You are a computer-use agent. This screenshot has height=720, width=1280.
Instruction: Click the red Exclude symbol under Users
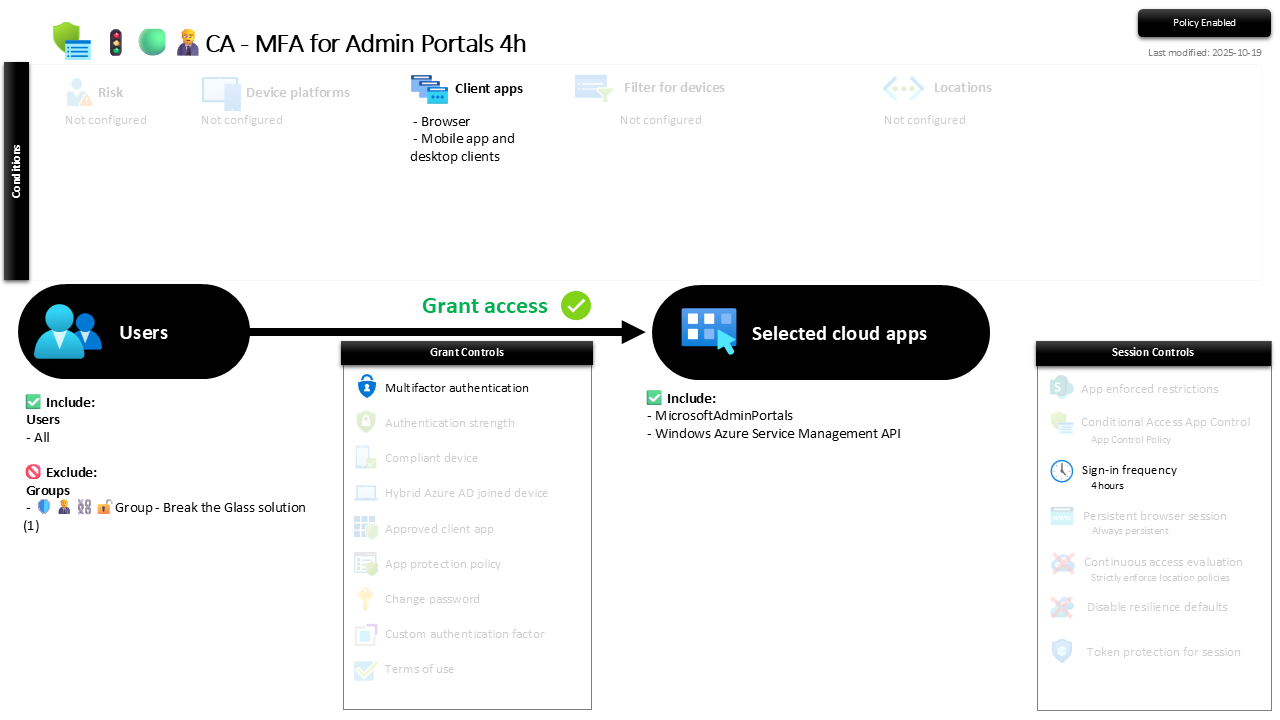[34, 472]
